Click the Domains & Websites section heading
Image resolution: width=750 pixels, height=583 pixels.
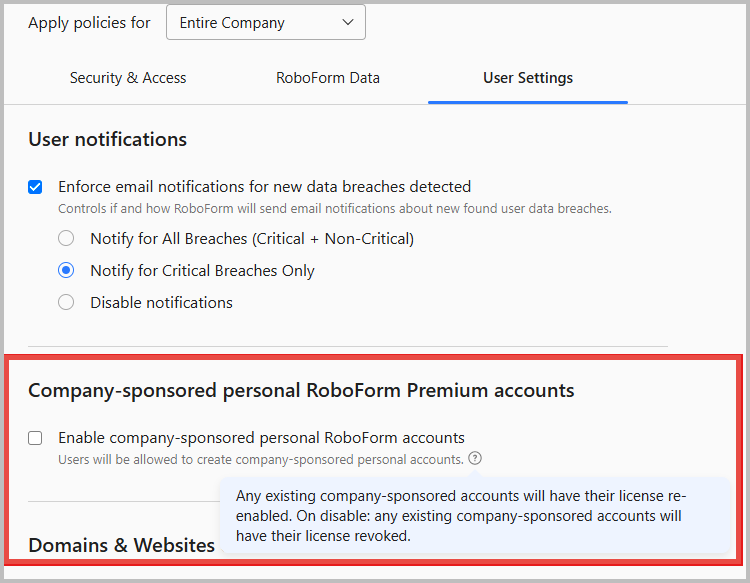[121, 545]
